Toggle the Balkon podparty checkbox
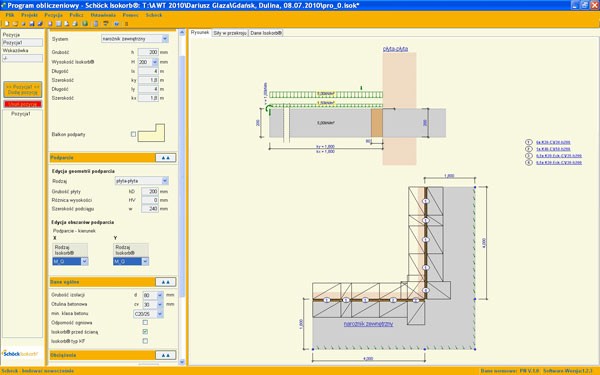Screen dimensions: 600x375 [x=133, y=134]
